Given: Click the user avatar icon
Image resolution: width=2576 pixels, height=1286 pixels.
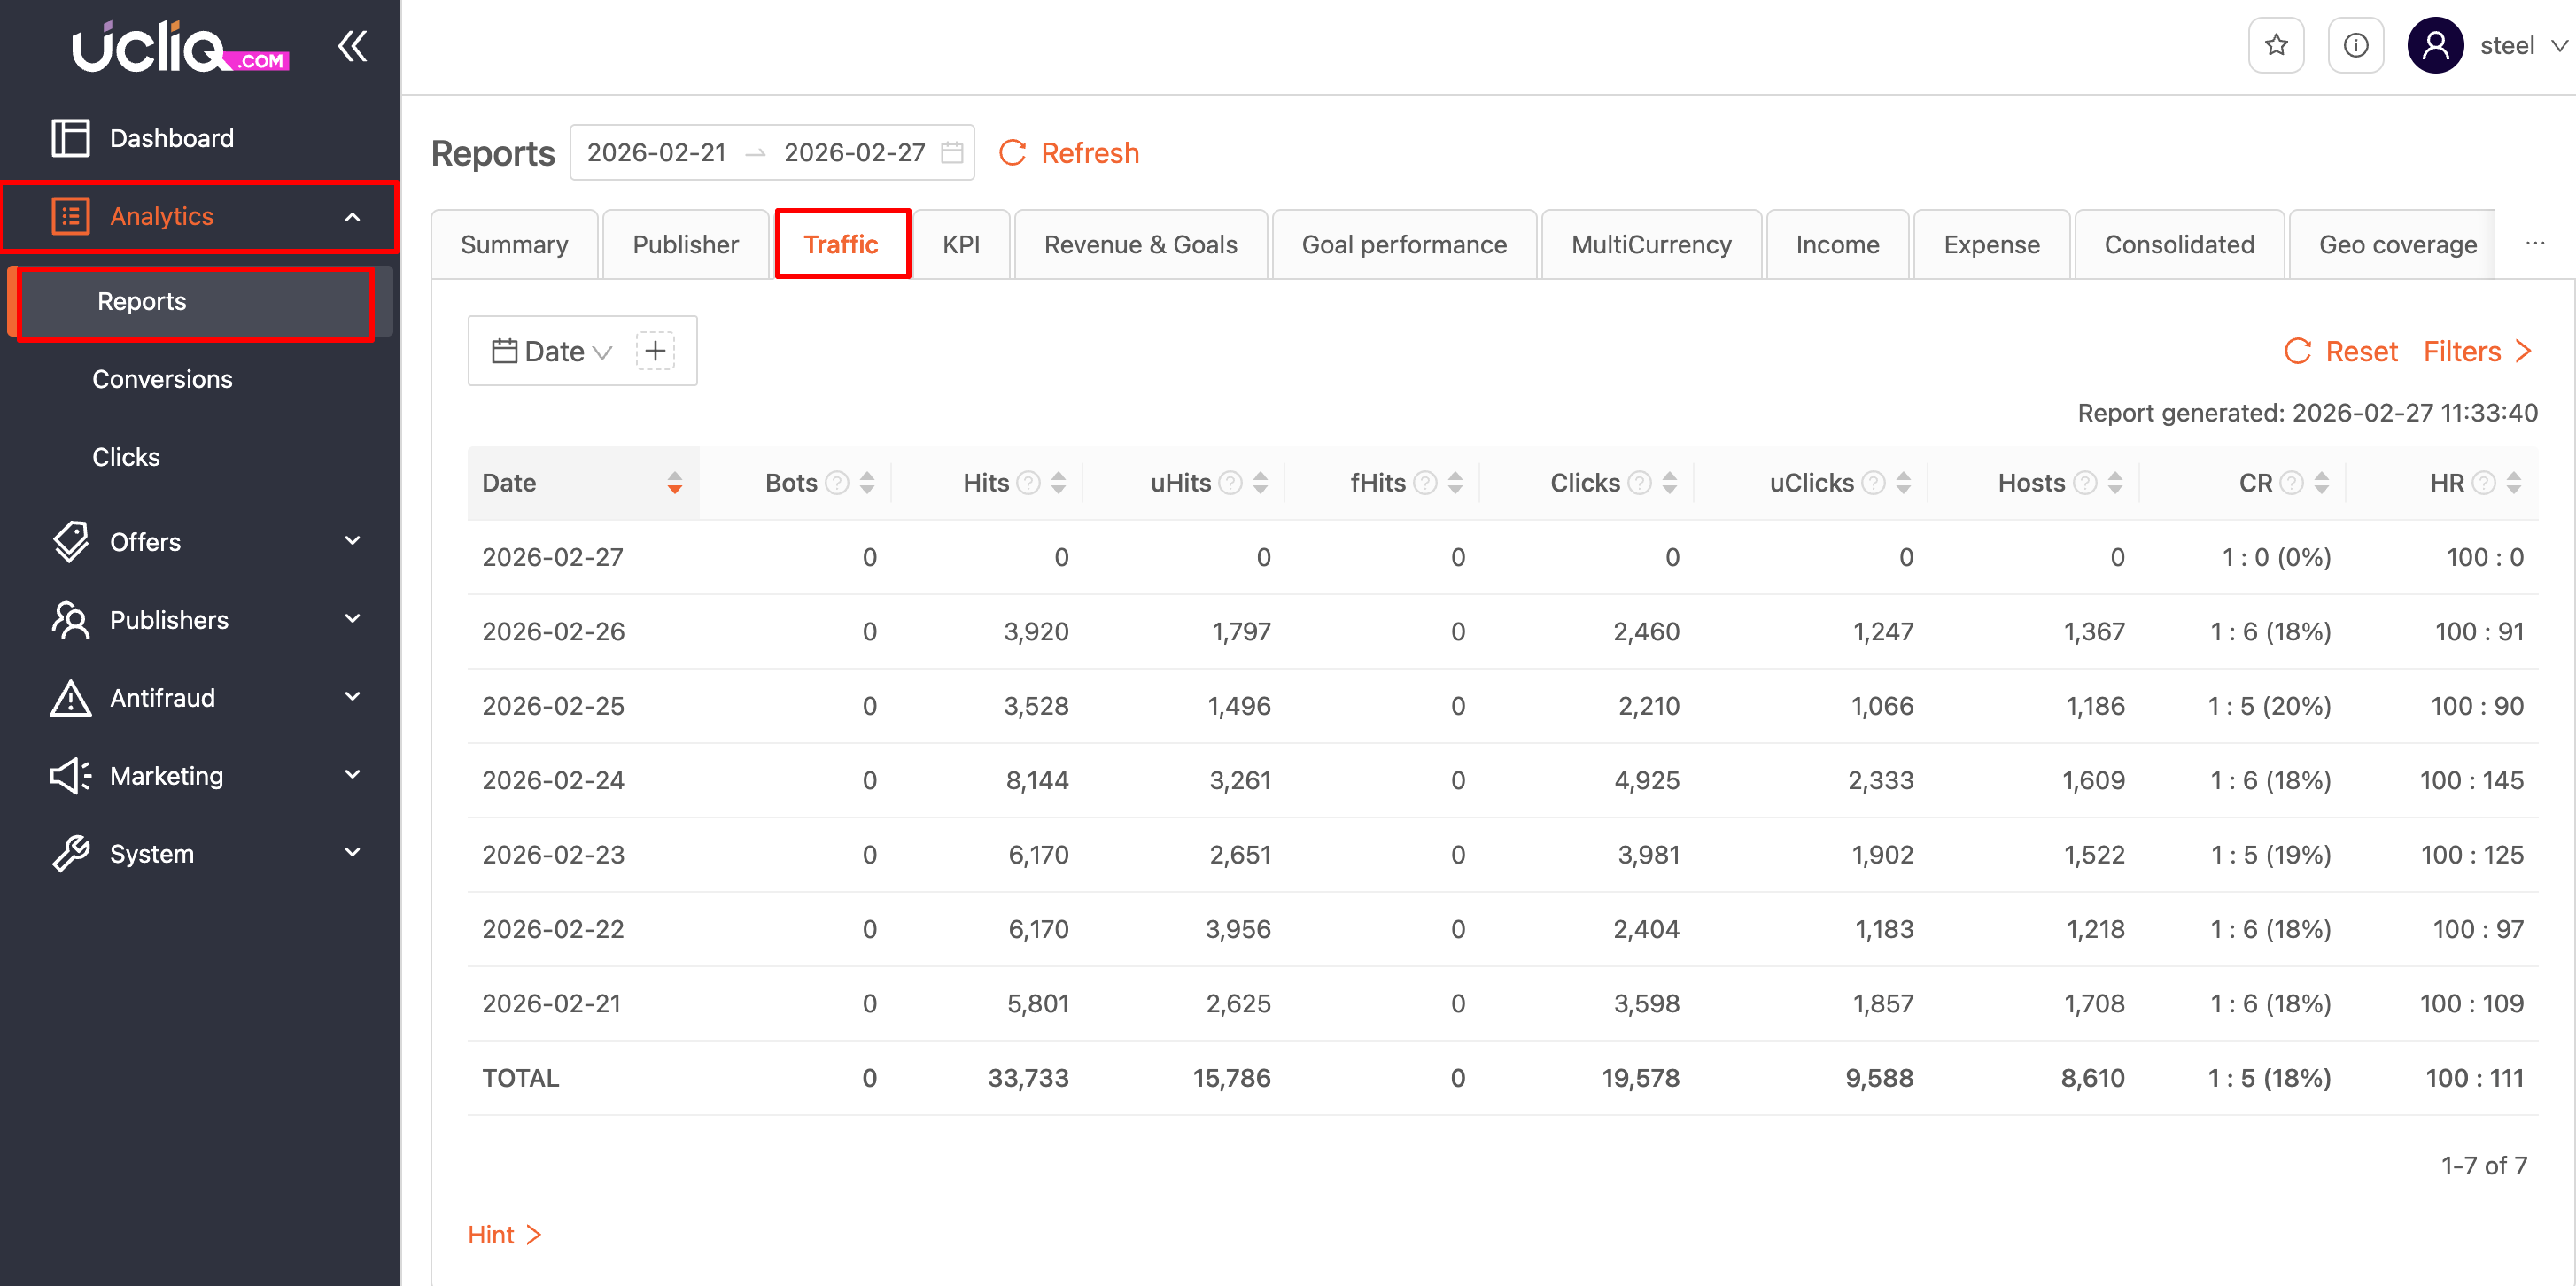Looking at the screenshot, I should coord(2434,45).
